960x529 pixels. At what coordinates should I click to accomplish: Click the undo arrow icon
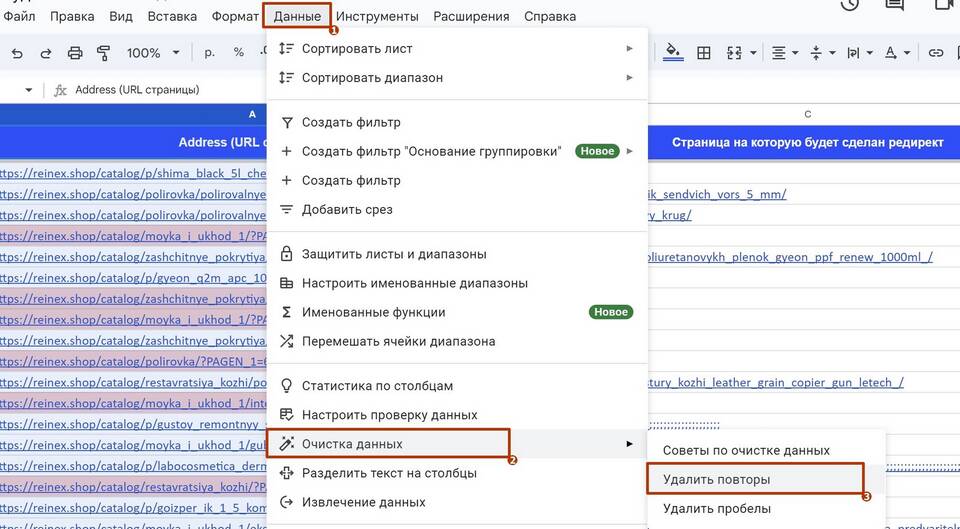click(x=17, y=53)
